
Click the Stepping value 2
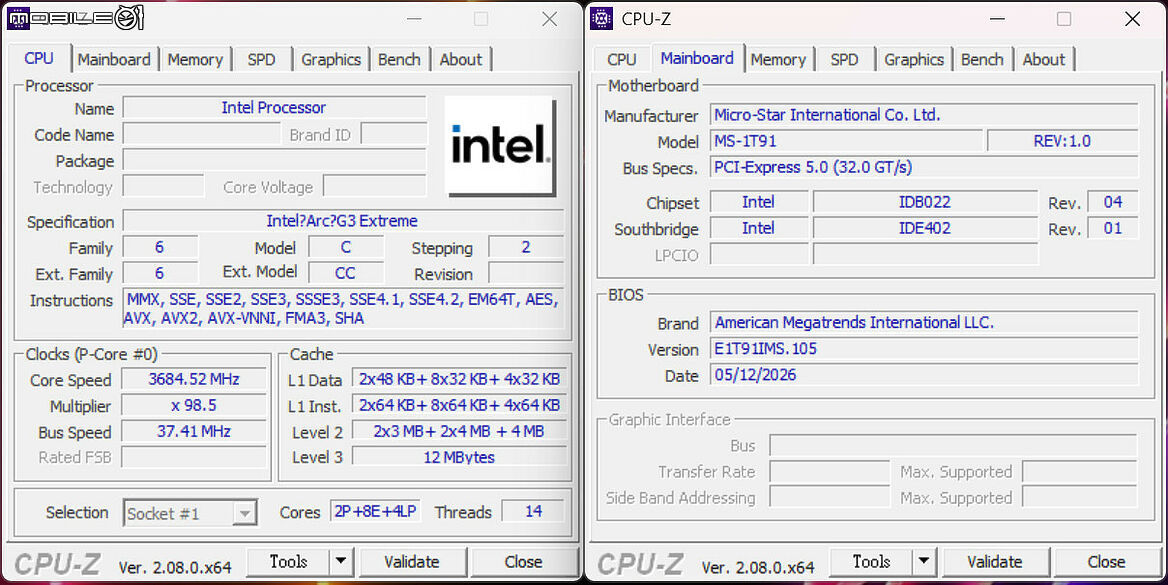click(526, 247)
